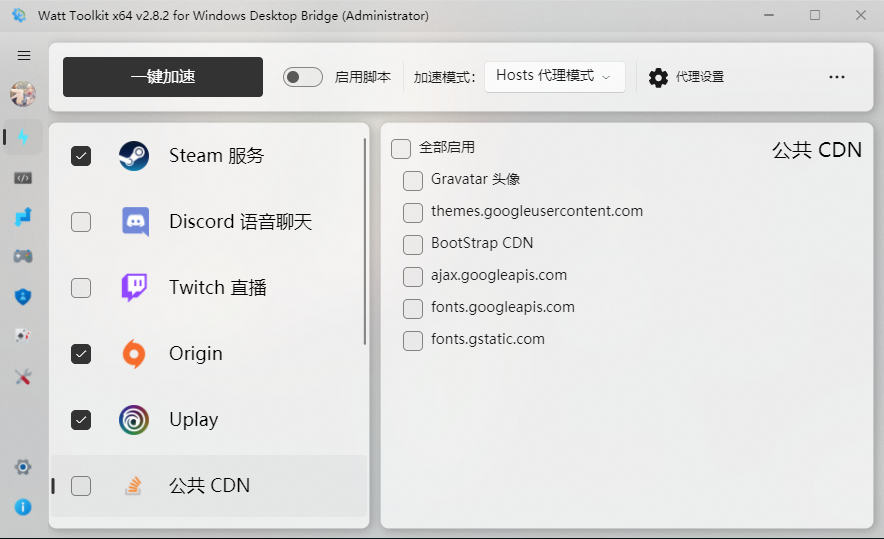Screen dimensions: 884x539
Task: Click the Uplay swirl logo icon
Action: point(134,419)
